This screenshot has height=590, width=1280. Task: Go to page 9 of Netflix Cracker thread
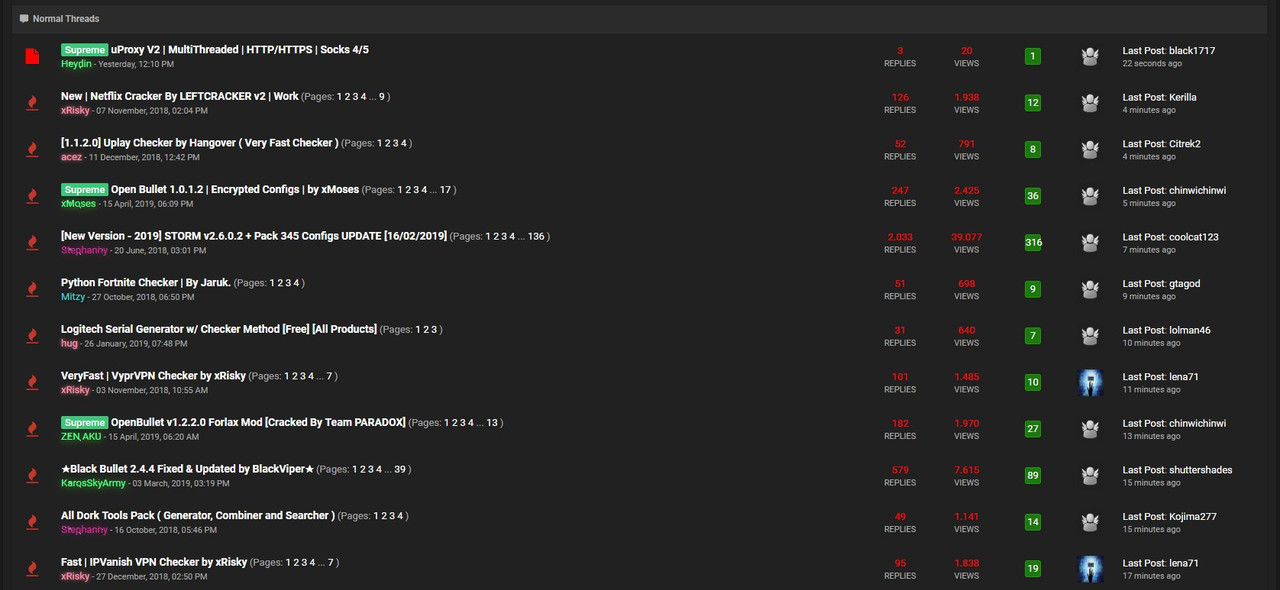pyautogui.click(x=382, y=97)
